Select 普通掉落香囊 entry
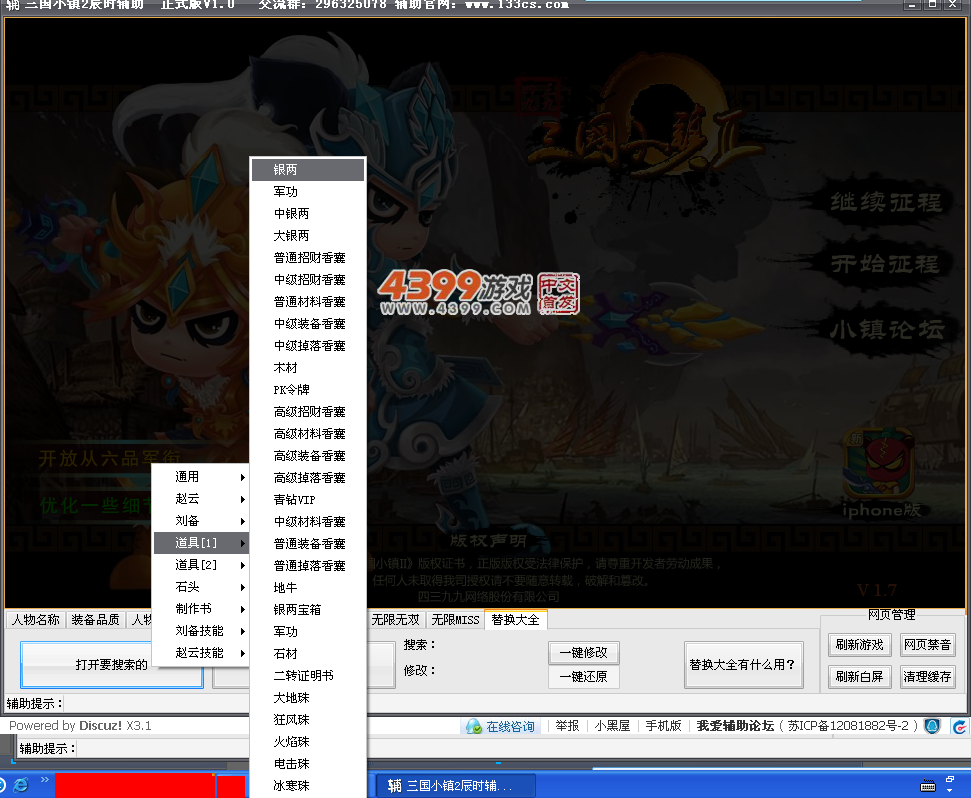 click(x=308, y=565)
